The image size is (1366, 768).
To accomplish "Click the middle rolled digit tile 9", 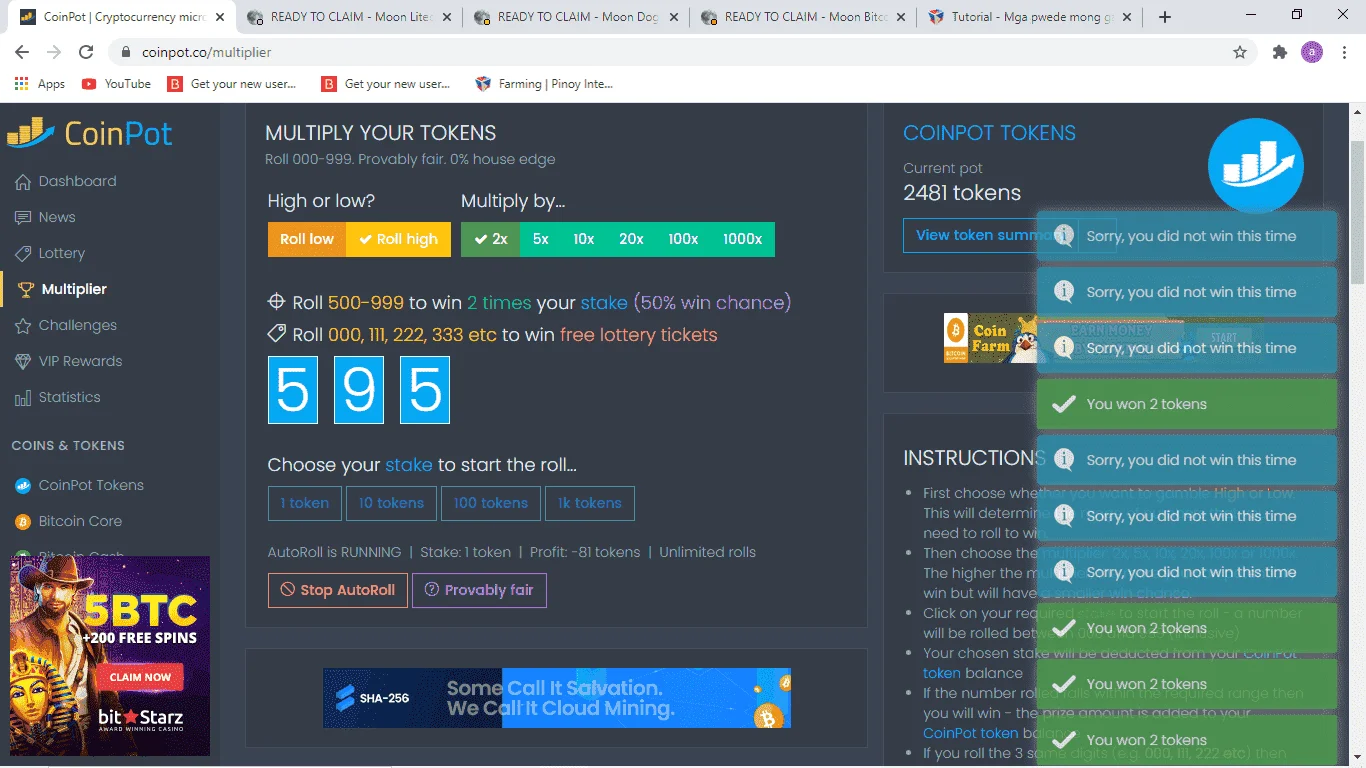I will click(359, 390).
